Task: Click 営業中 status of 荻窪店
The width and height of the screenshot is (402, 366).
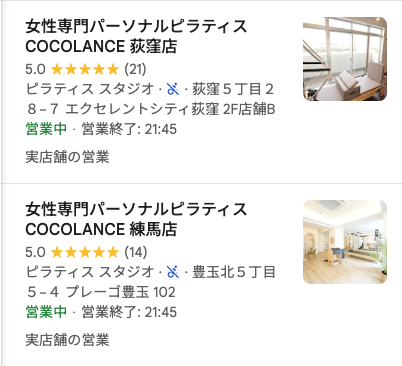Action: point(46,129)
